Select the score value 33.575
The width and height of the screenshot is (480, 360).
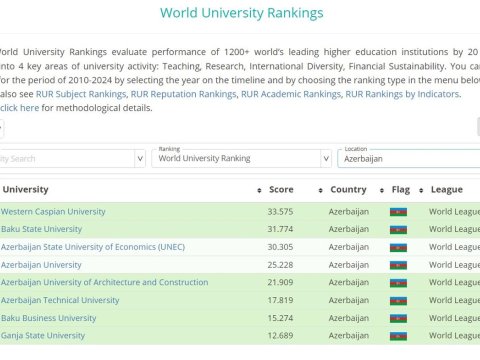pyautogui.click(x=280, y=212)
